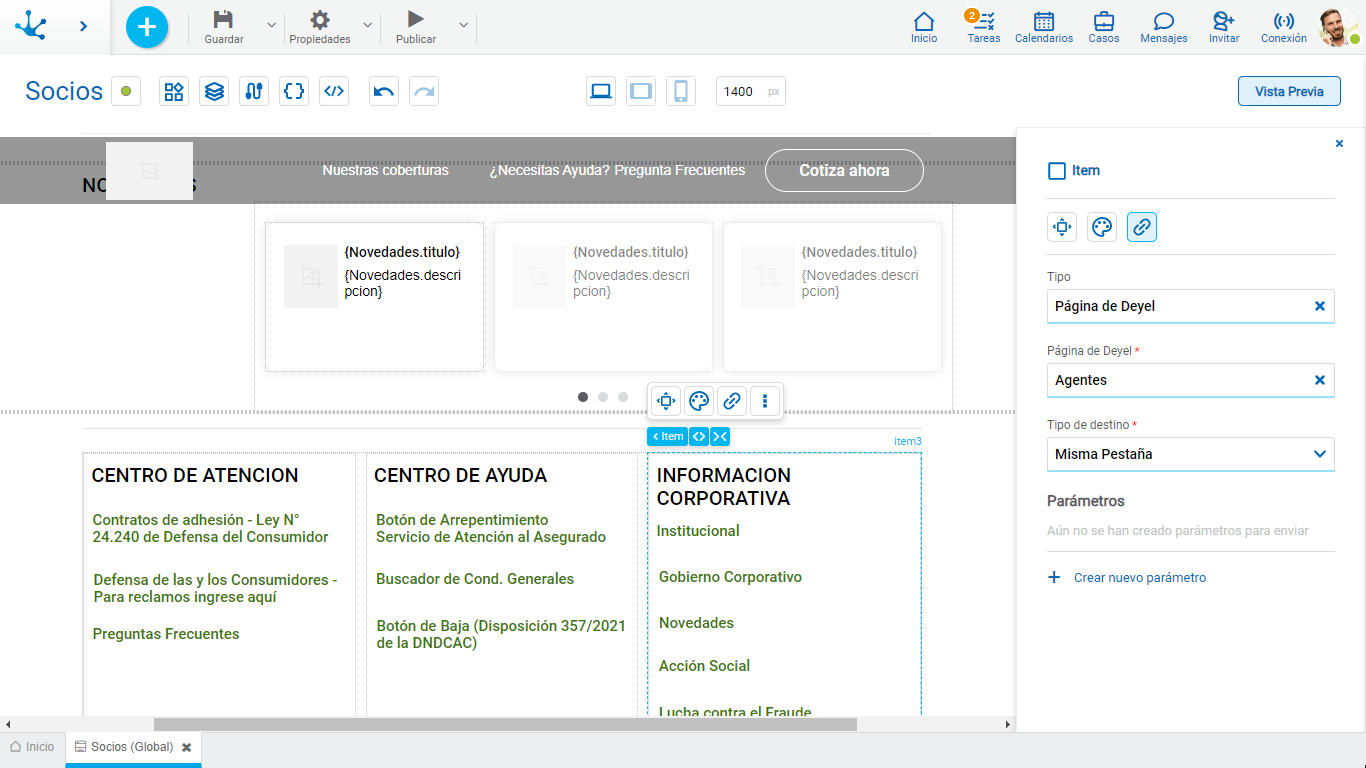The image size is (1366, 768).
Task: Close the Socios (Global) tab
Action: point(186,747)
